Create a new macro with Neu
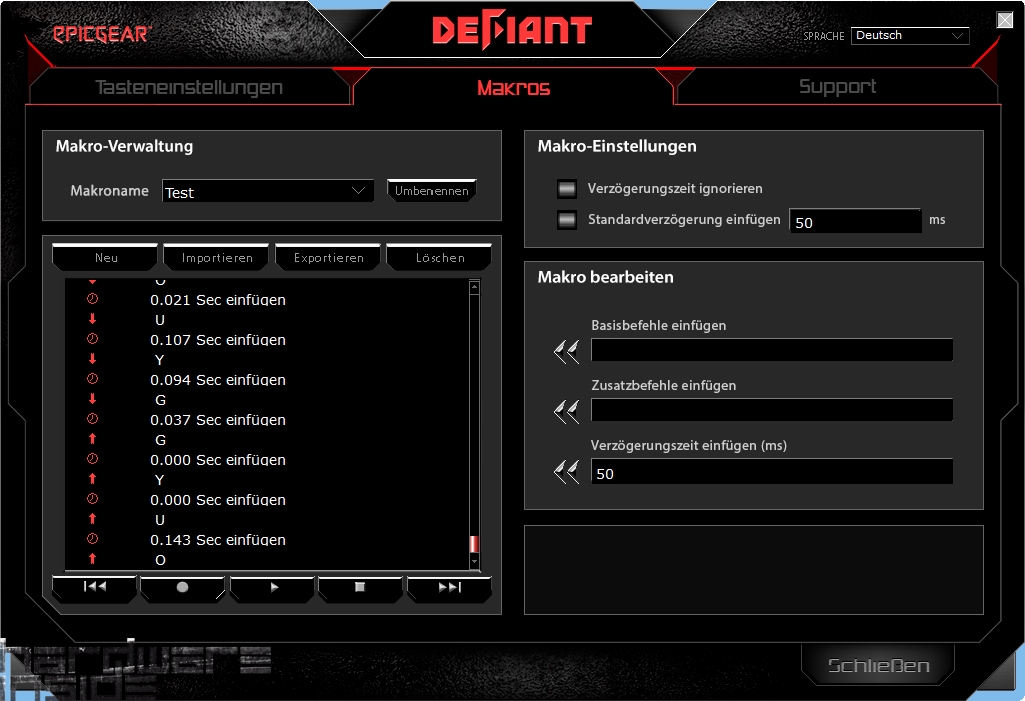Viewport: 1025px width, 701px height. [105, 257]
